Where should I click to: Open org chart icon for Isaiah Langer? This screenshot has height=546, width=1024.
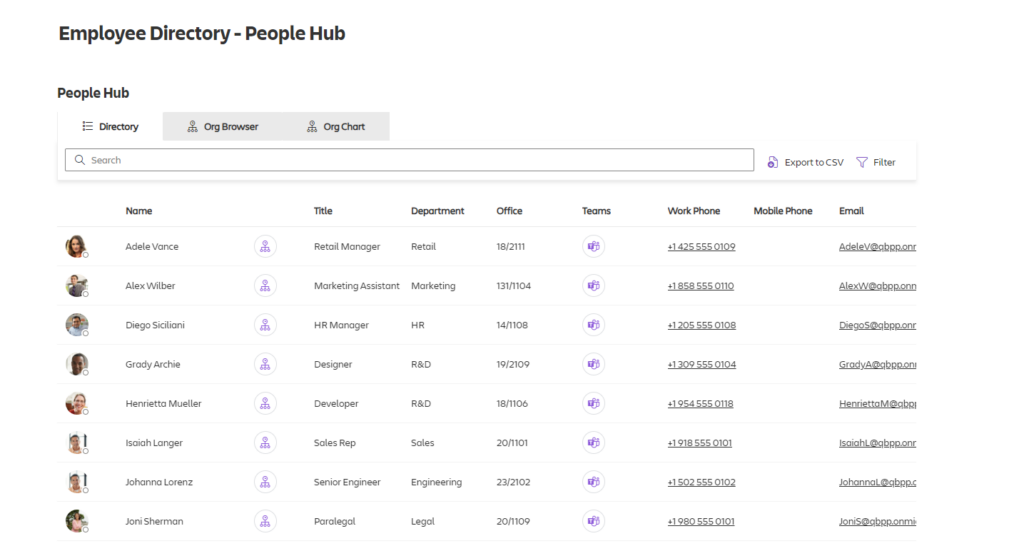pyautogui.click(x=265, y=442)
